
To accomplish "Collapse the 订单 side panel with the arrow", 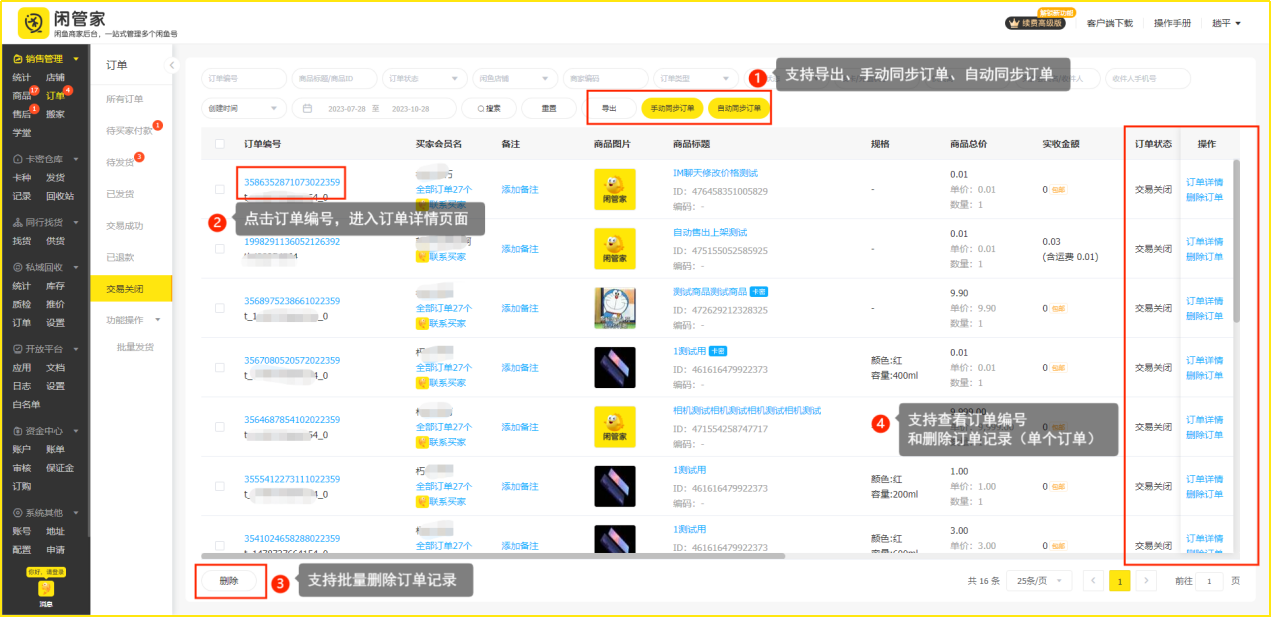I will click(x=171, y=65).
